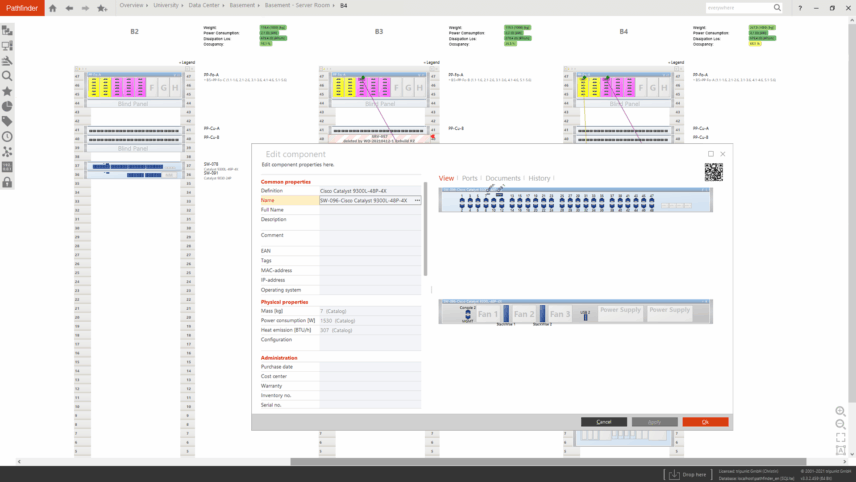Switch to the Documents tab
Image resolution: width=856 pixels, height=482 pixels.
pyautogui.click(x=502, y=178)
